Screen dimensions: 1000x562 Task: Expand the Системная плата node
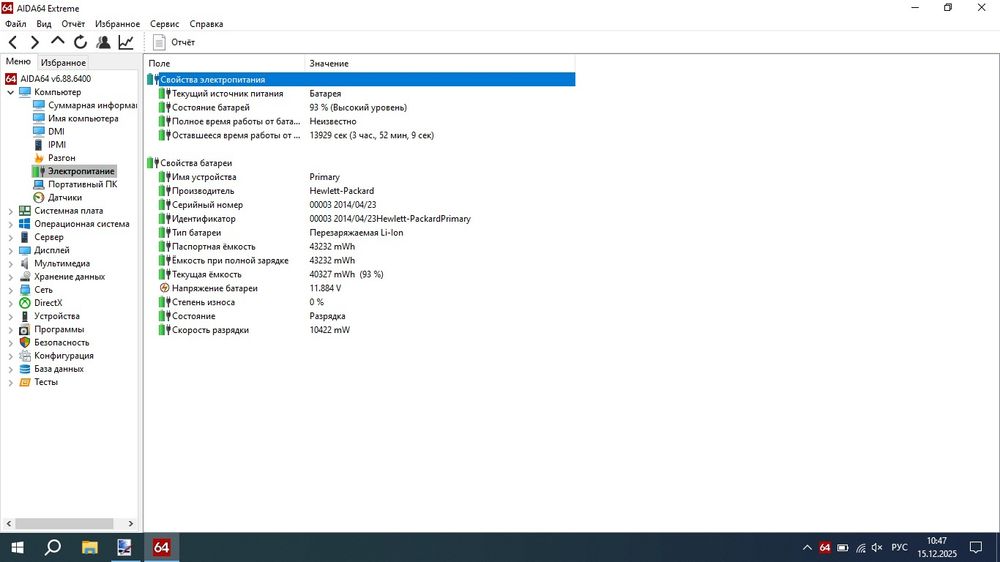click(10, 211)
